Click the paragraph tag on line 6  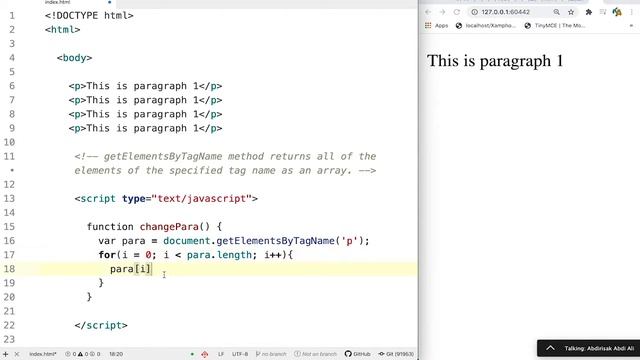[145, 86]
